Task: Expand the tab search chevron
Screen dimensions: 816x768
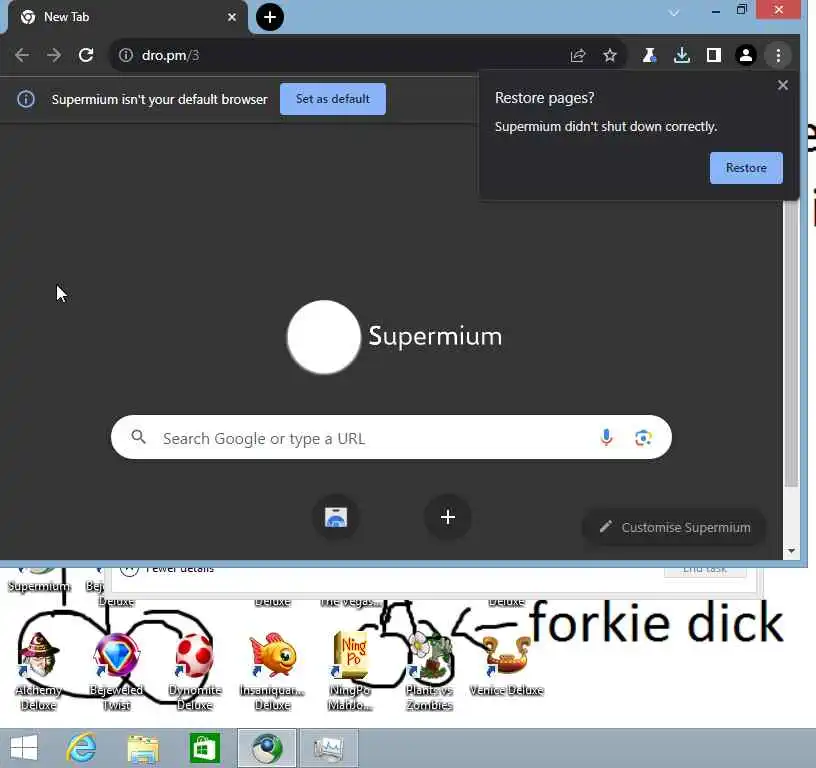Action: click(673, 12)
